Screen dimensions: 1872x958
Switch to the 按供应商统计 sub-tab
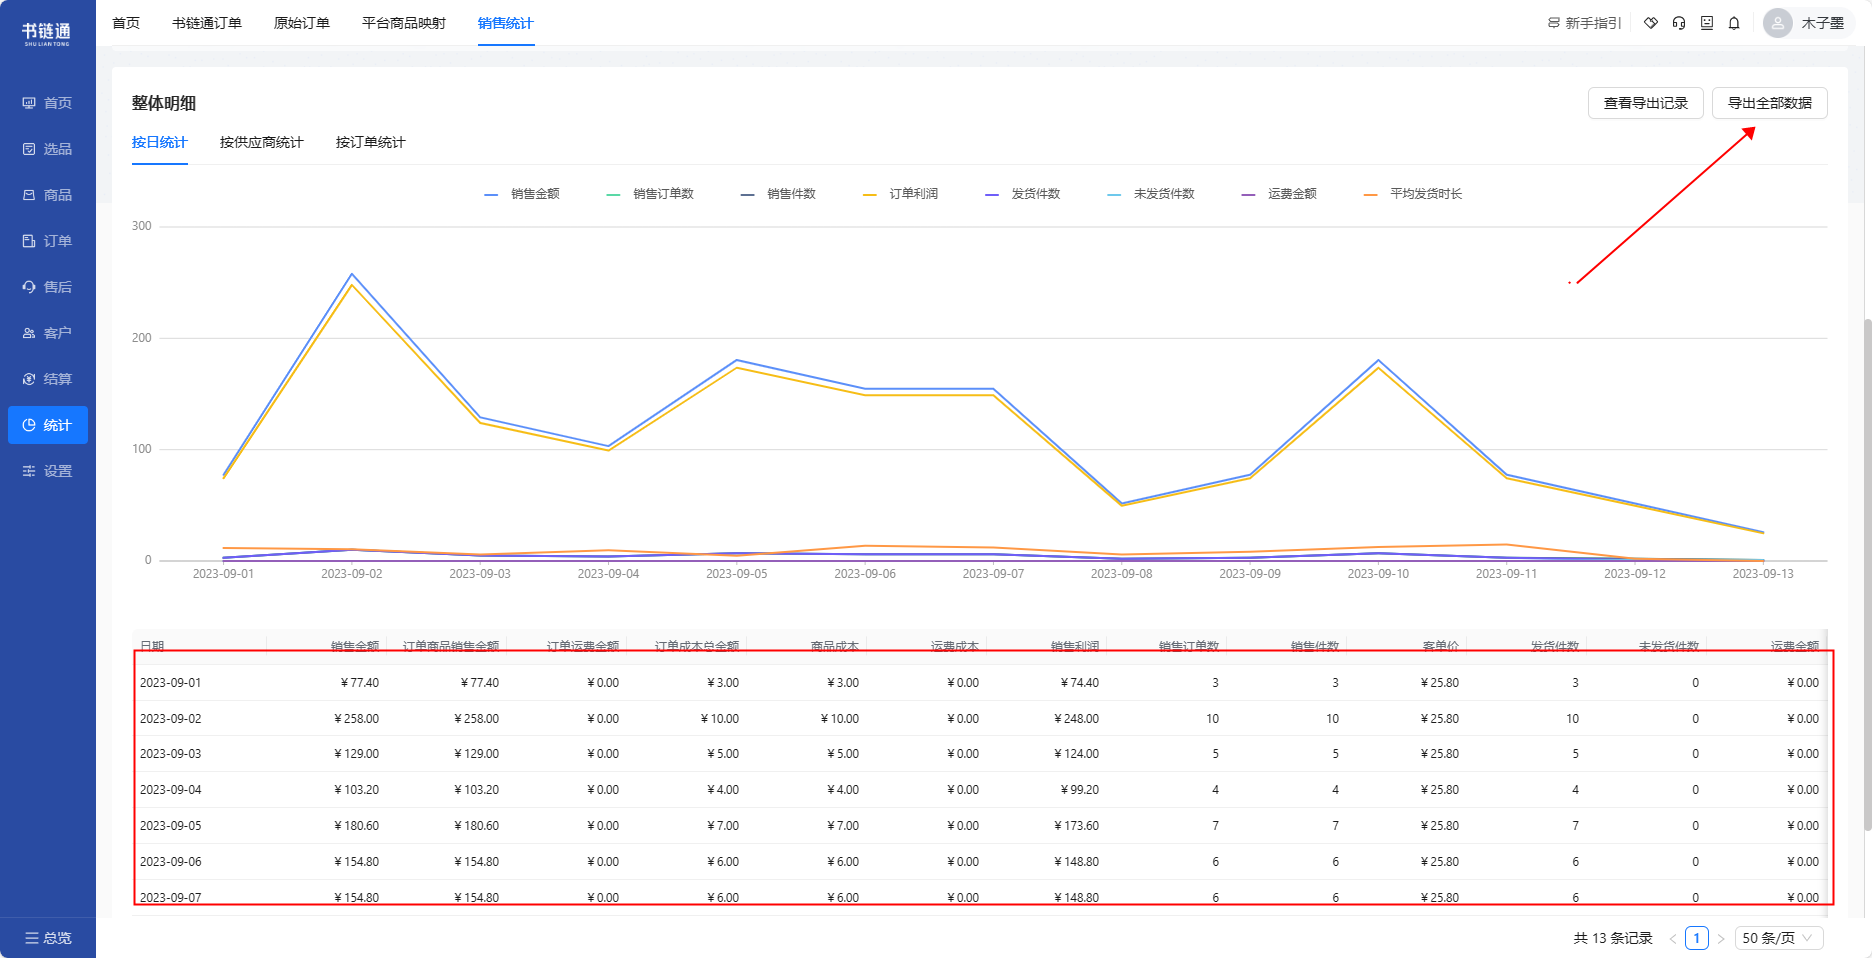[262, 142]
